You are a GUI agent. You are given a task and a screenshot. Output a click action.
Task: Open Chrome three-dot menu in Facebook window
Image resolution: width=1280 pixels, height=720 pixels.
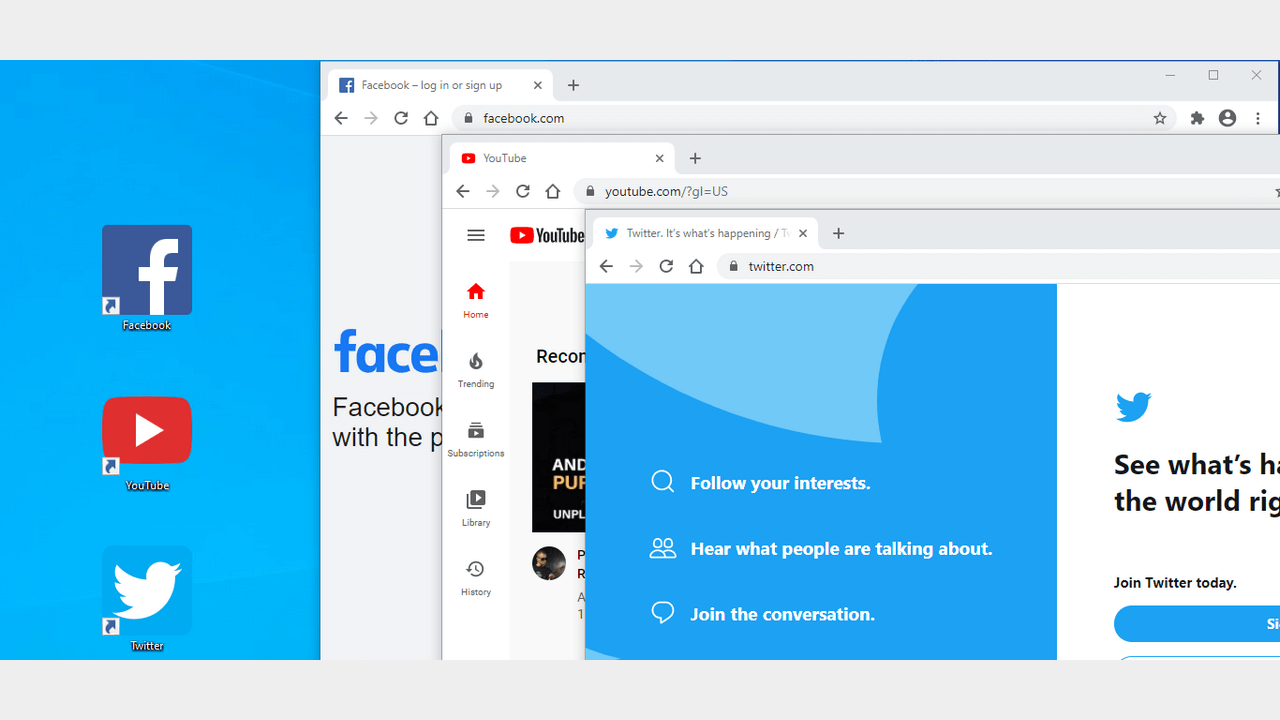tap(1258, 118)
